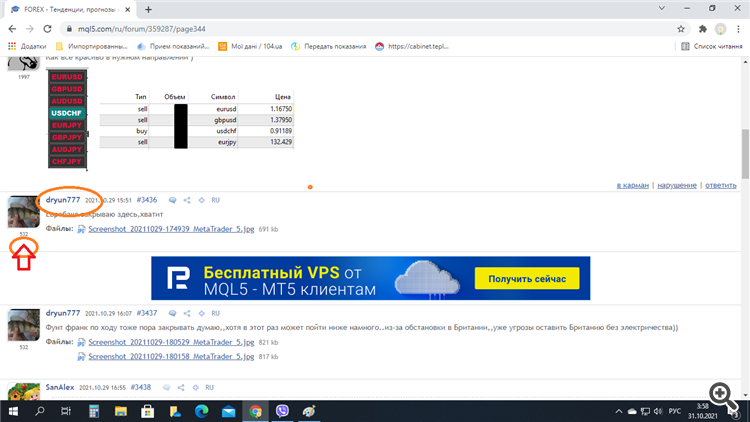Open Viber from the taskbar
The image size is (750, 422).
tap(282, 411)
